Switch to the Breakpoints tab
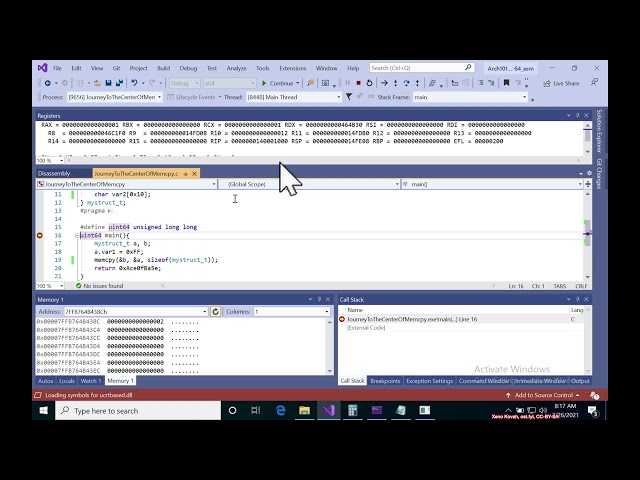The image size is (640, 480). tap(385, 381)
